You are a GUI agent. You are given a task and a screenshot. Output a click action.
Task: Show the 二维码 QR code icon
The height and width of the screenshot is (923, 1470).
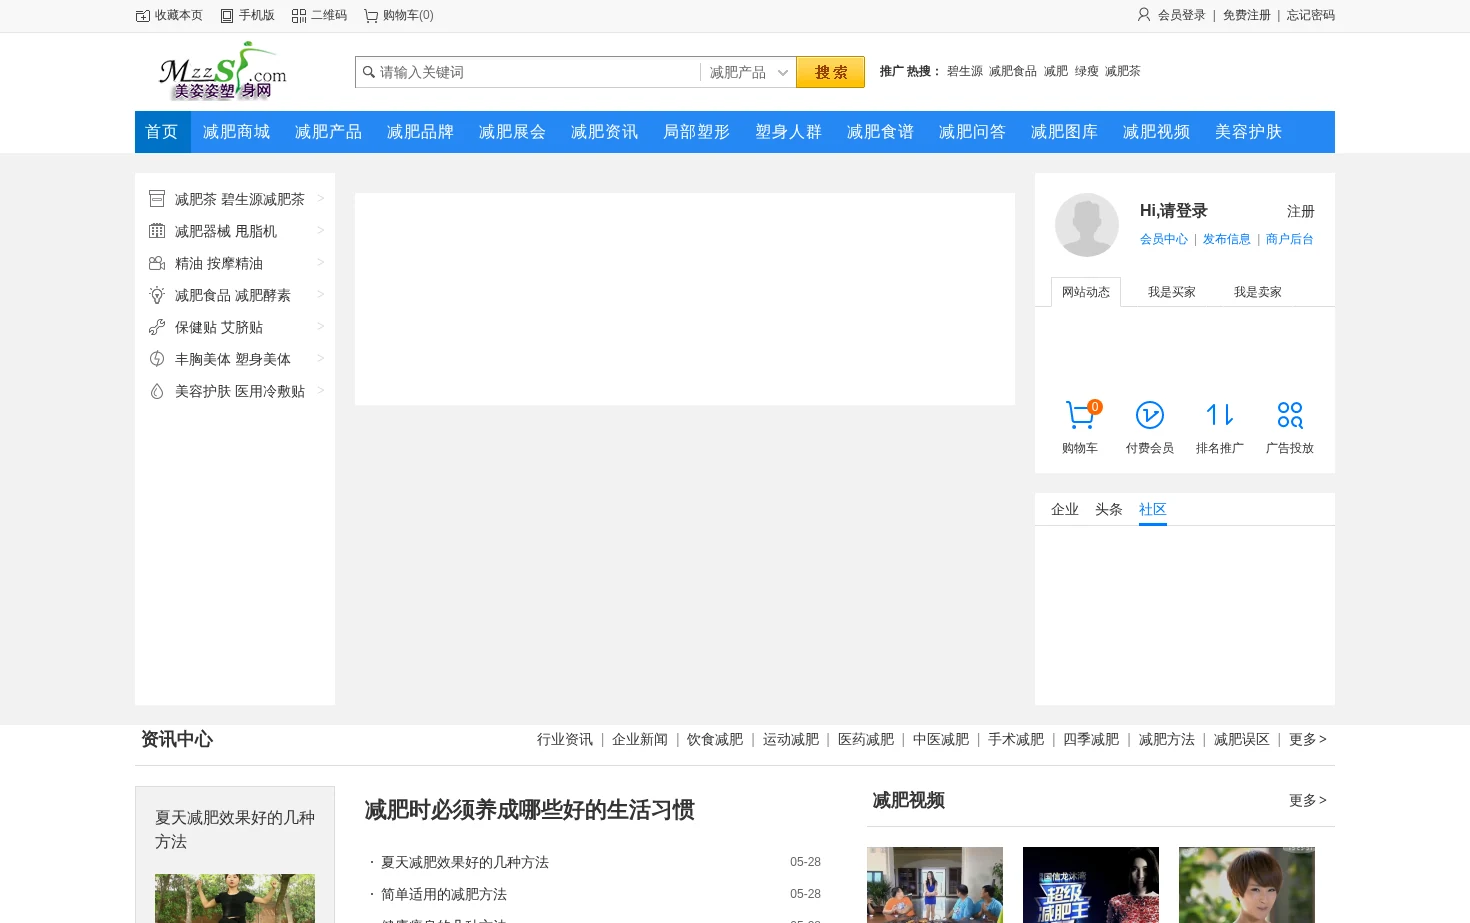[299, 16]
